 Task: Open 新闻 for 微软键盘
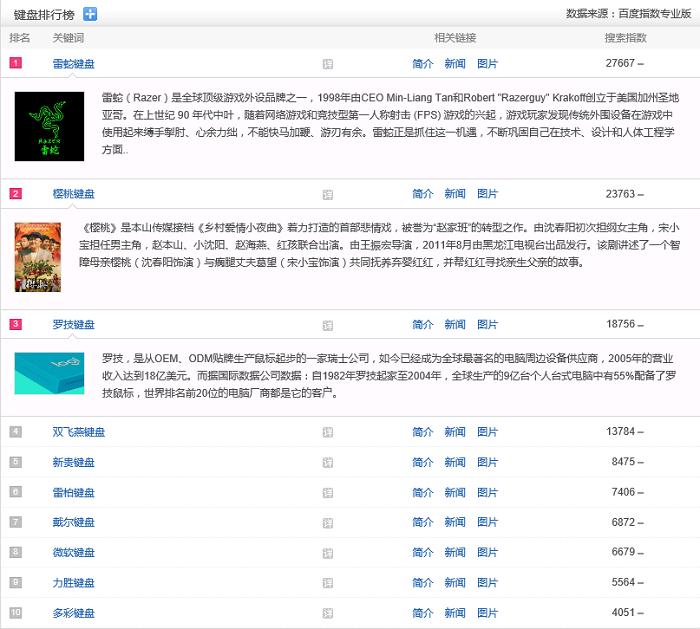[x=455, y=553]
